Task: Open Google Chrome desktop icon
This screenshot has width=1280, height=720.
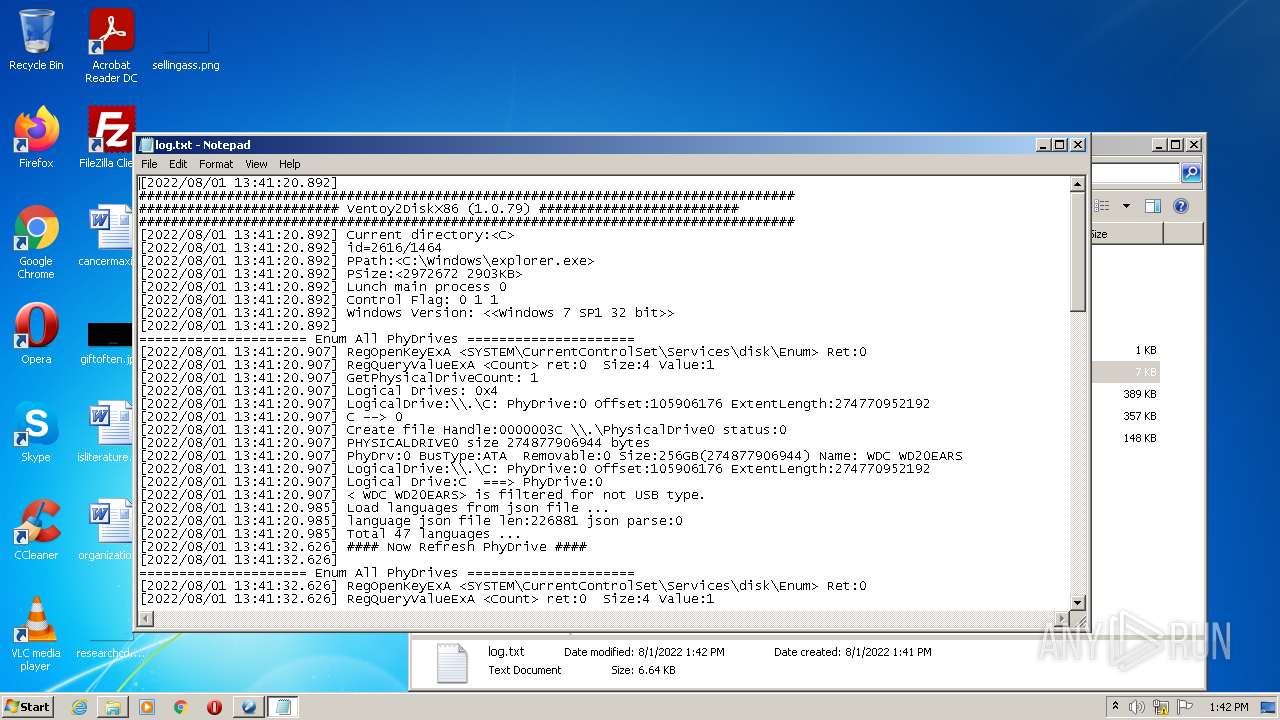Action: 36,242
